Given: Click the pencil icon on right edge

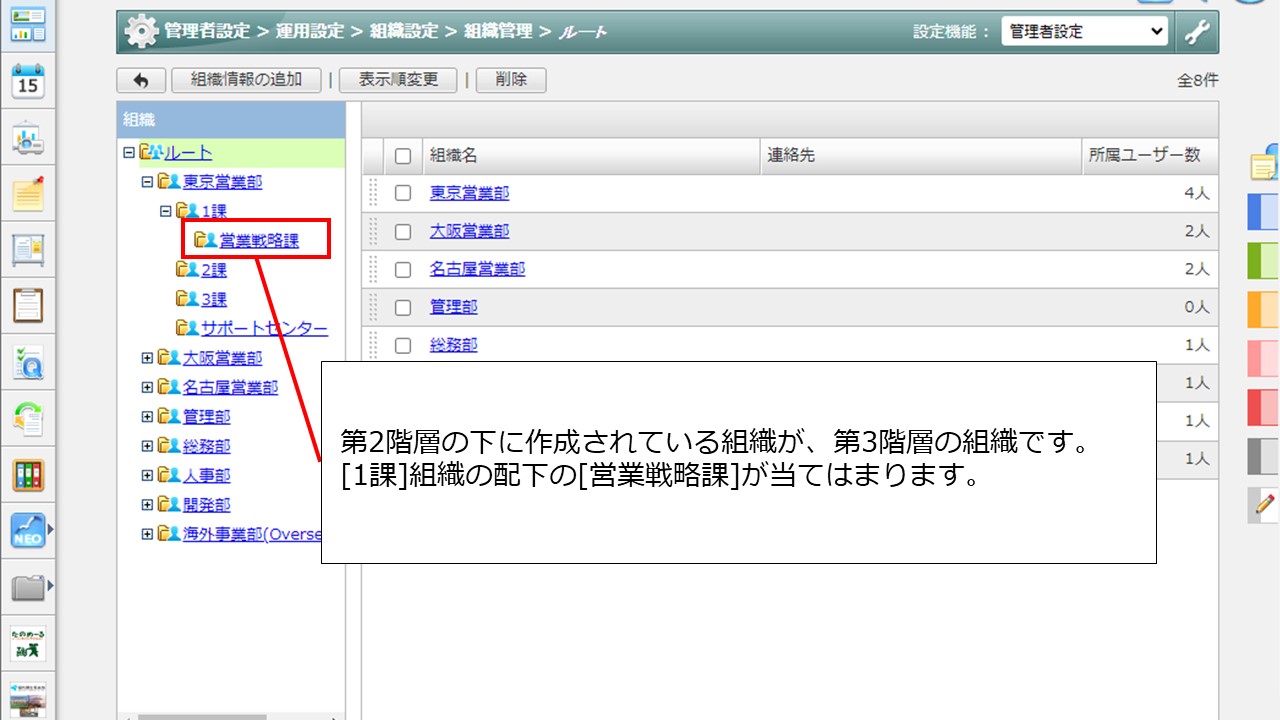Looking at the screenshot, I should point(1266,504).
